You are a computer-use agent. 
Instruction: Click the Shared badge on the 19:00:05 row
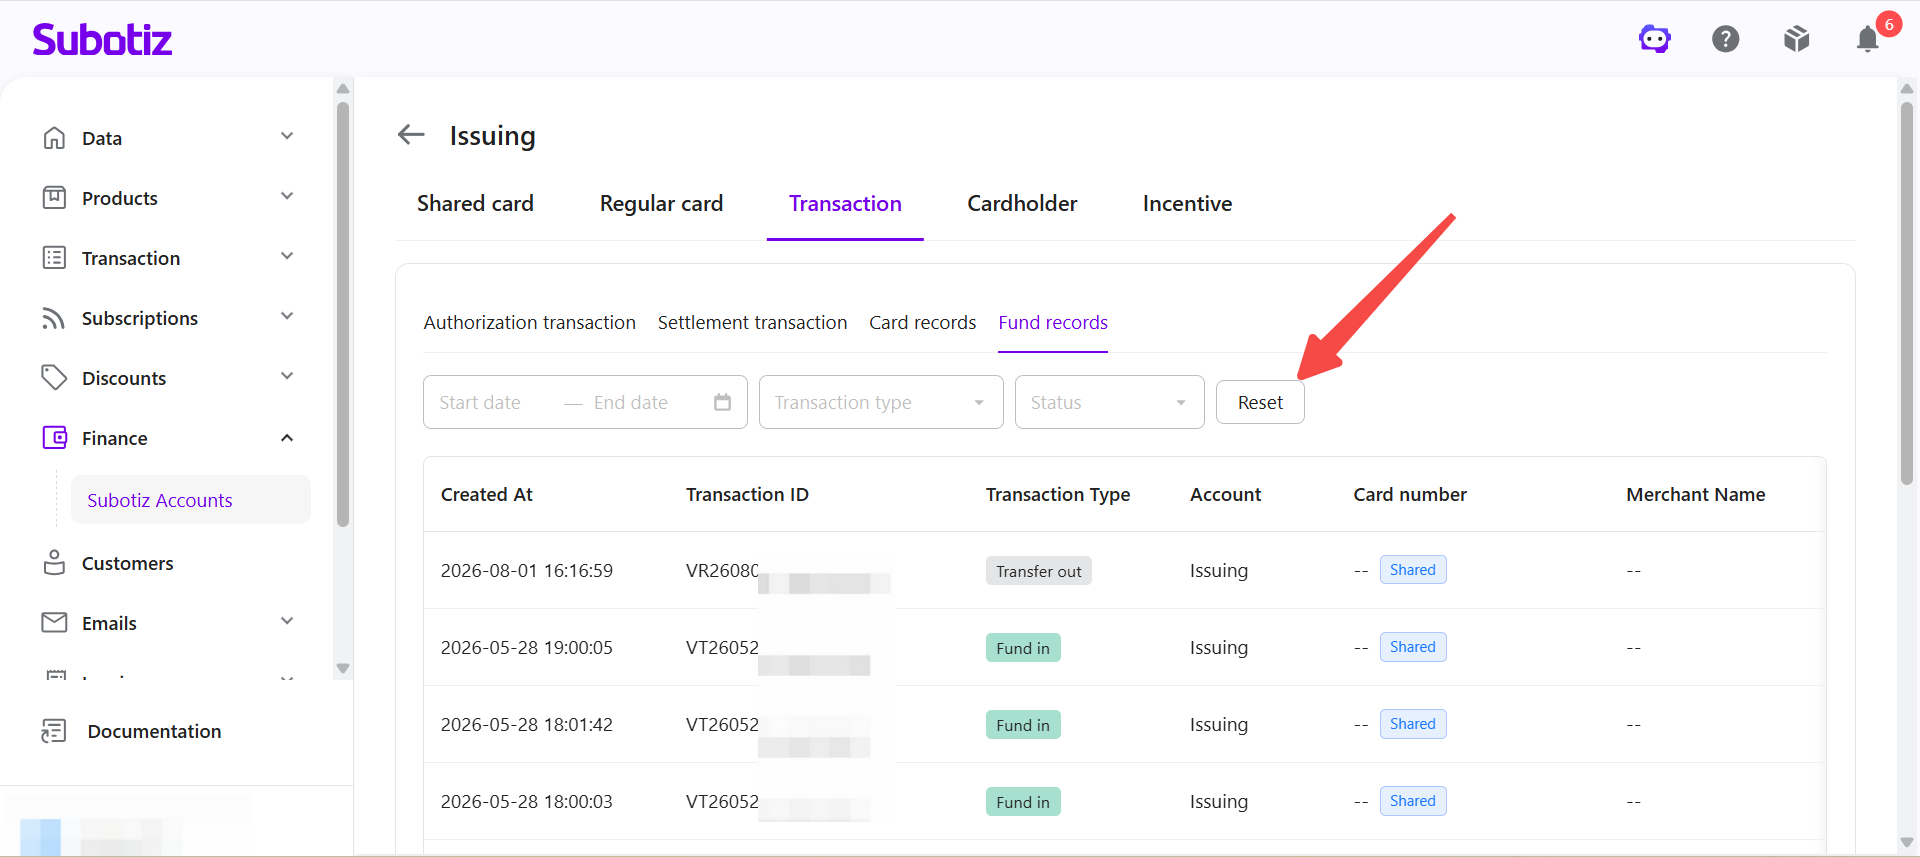(x=1413, y=647)
